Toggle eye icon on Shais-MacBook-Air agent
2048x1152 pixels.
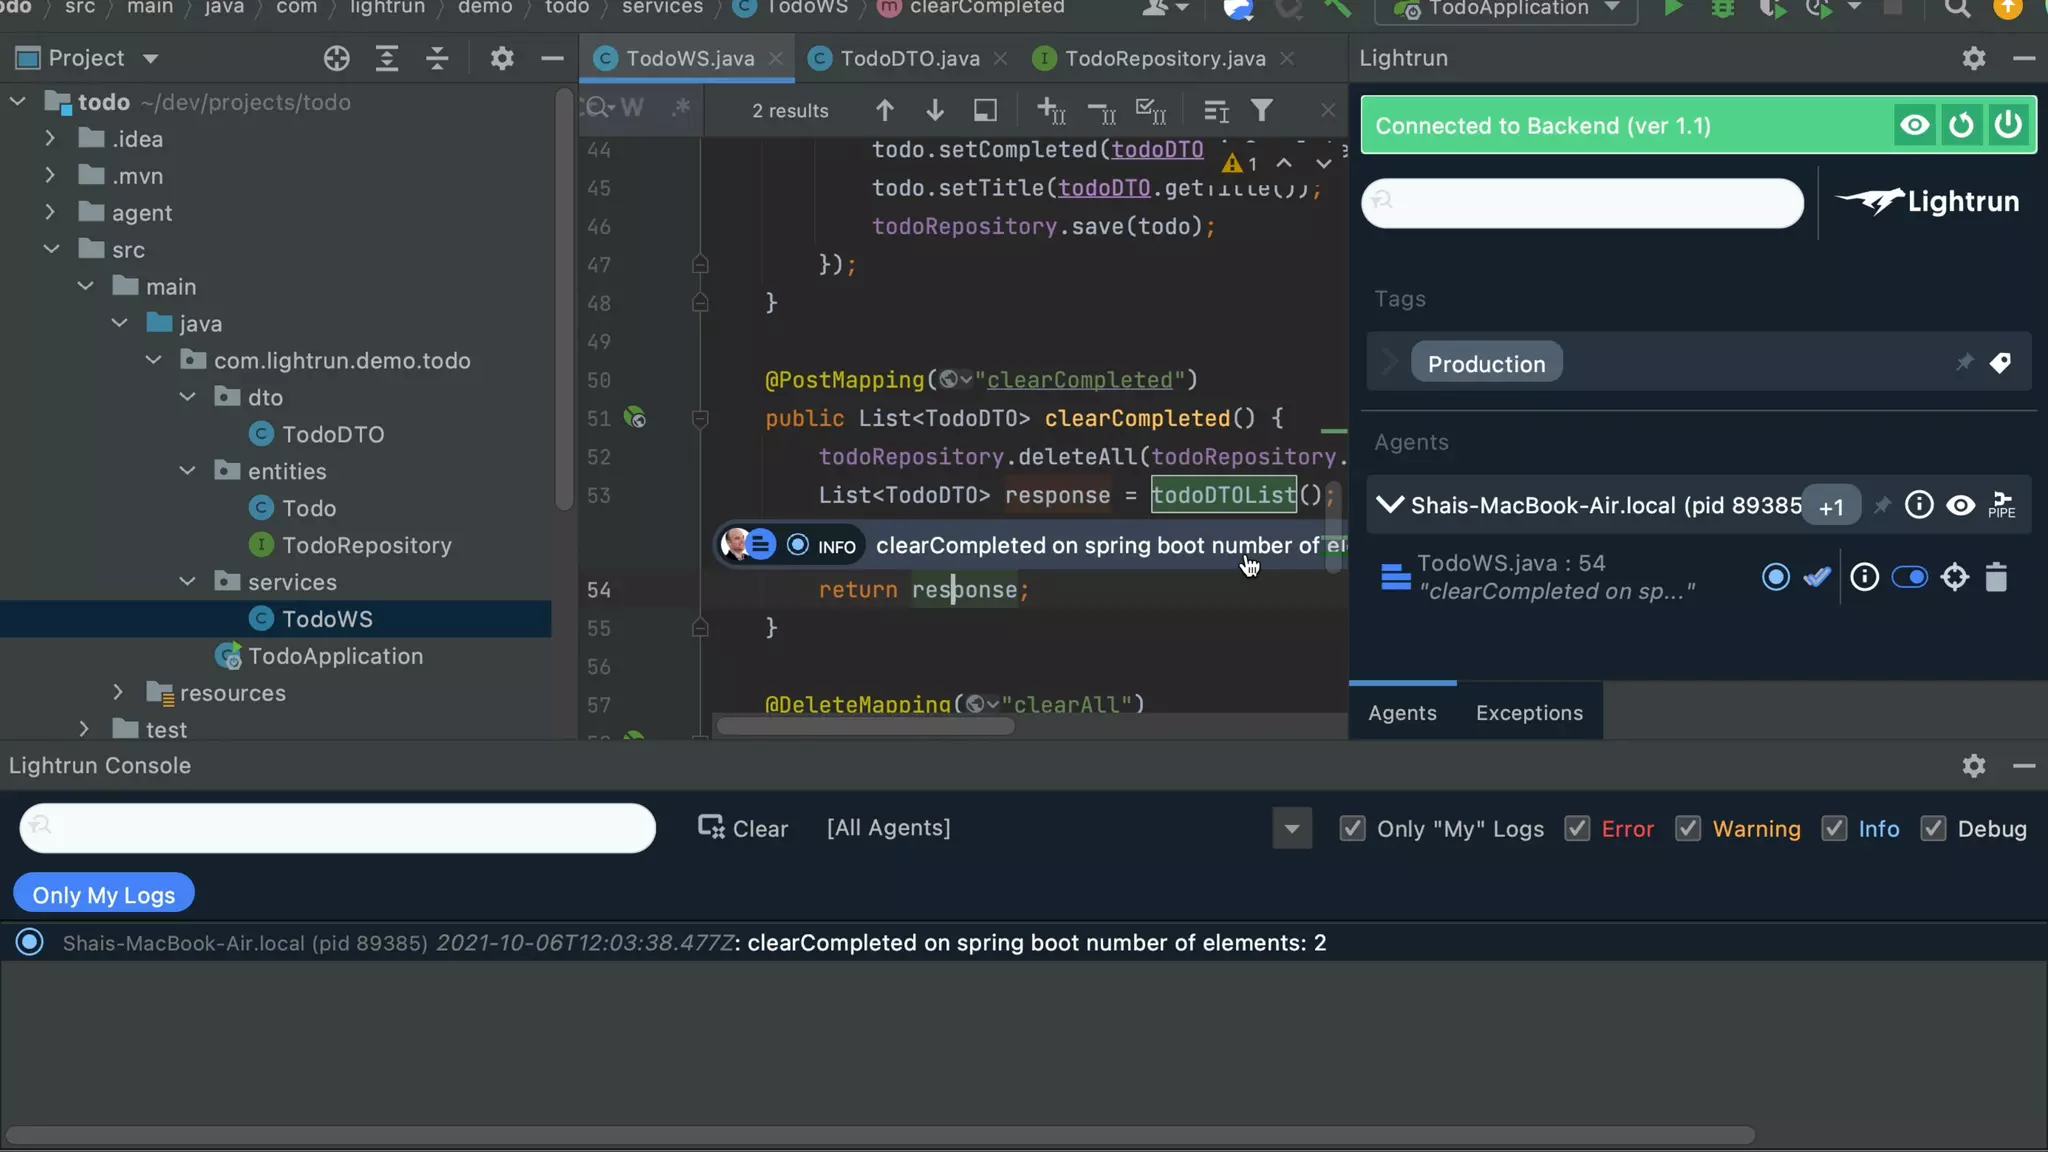pos(1960,505)
